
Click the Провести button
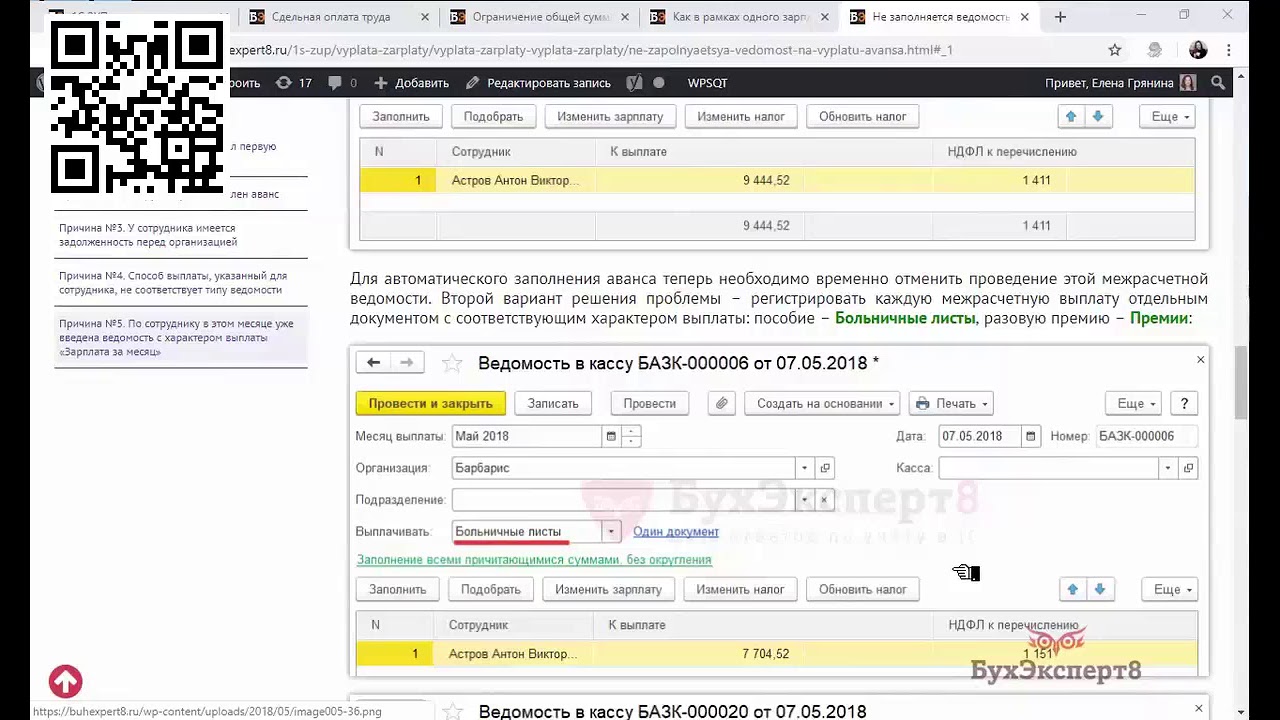click(649, 403)
